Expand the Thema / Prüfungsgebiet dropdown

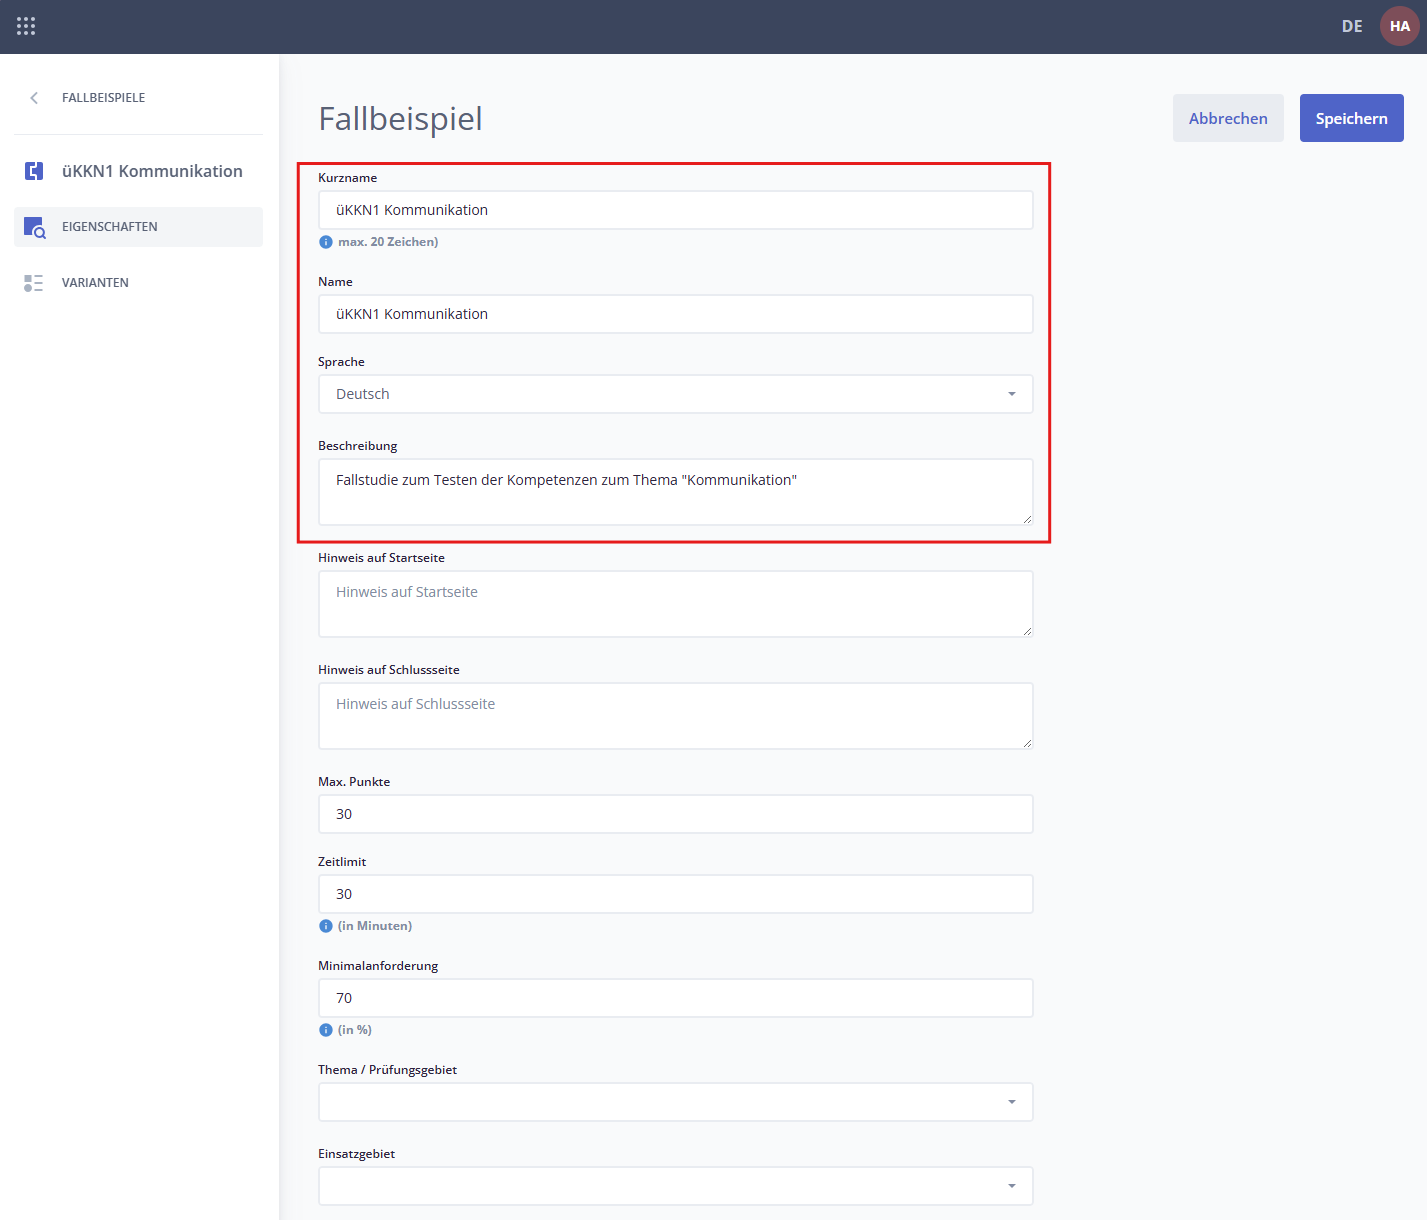click(675, 1102)
